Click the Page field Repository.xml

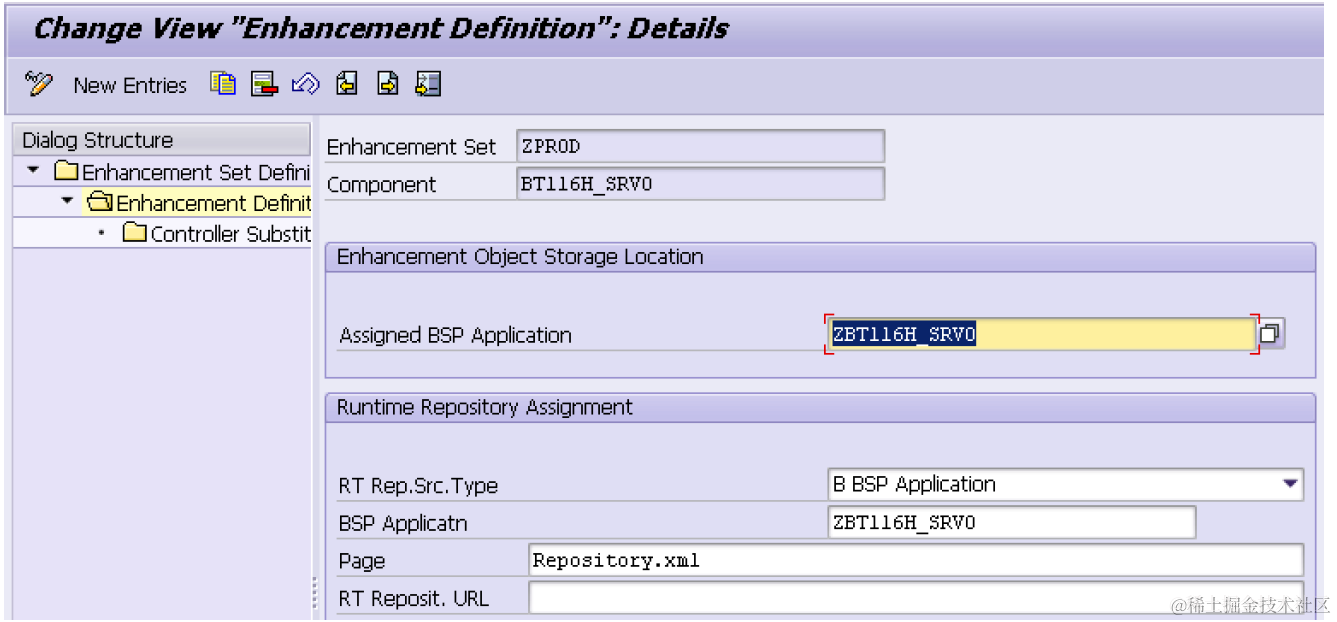[916, 560]
